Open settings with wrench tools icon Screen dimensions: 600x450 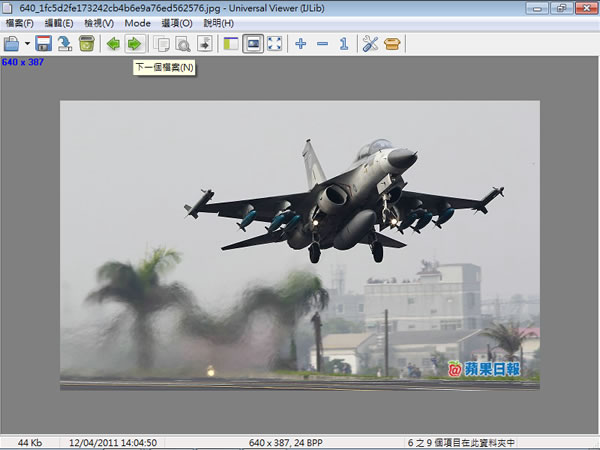point(369,44)
